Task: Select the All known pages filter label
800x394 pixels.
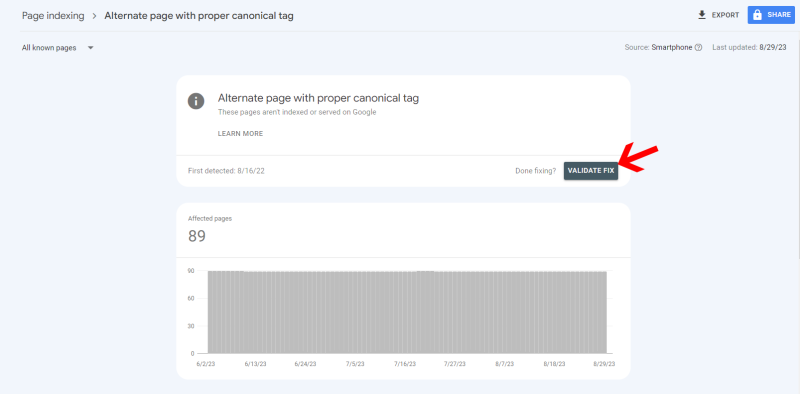Action: pyautogui.click(x=49, y=47)
